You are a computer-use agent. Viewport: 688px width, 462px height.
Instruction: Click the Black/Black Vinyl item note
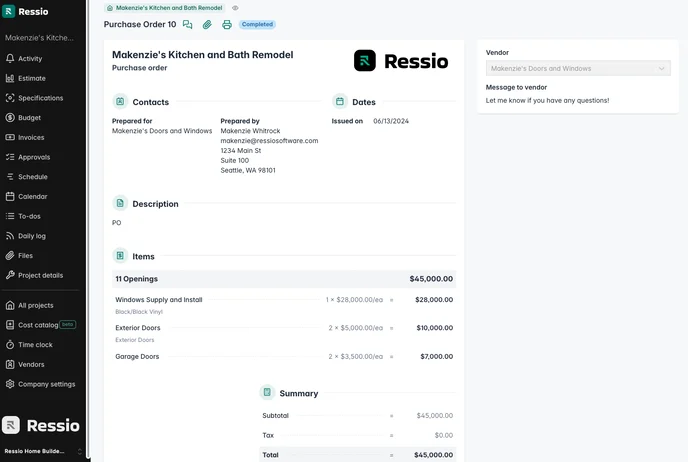[x=139, y=312]
